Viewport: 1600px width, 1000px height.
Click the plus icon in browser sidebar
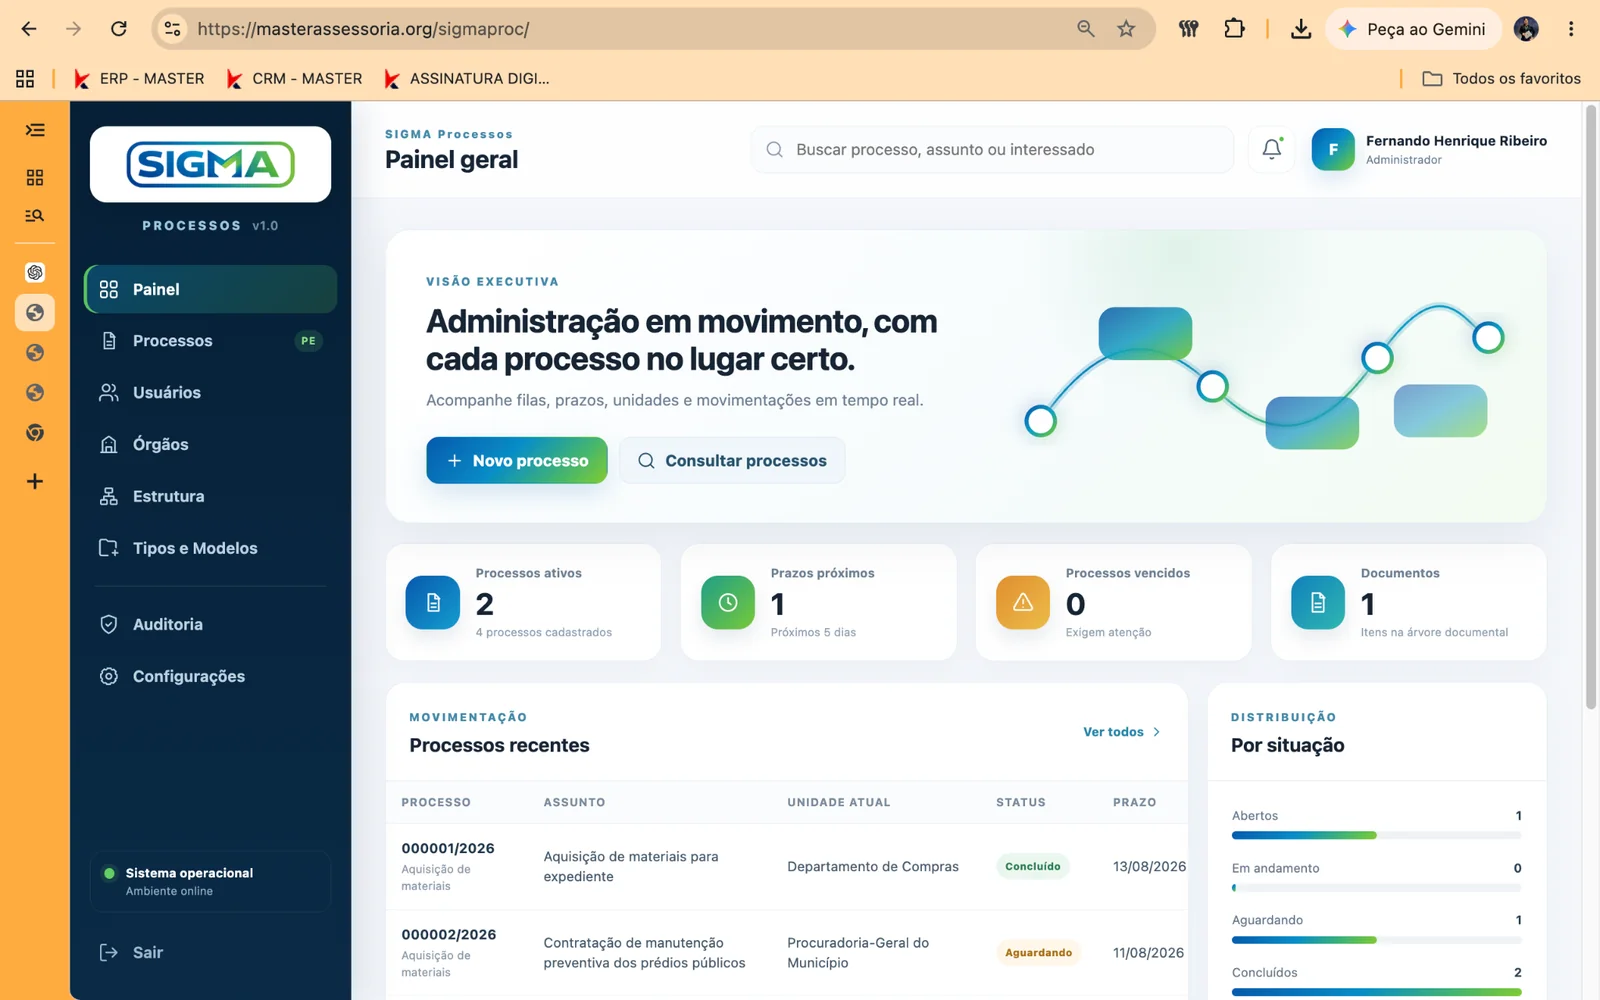pyautogui.click(x=35, y=481)
